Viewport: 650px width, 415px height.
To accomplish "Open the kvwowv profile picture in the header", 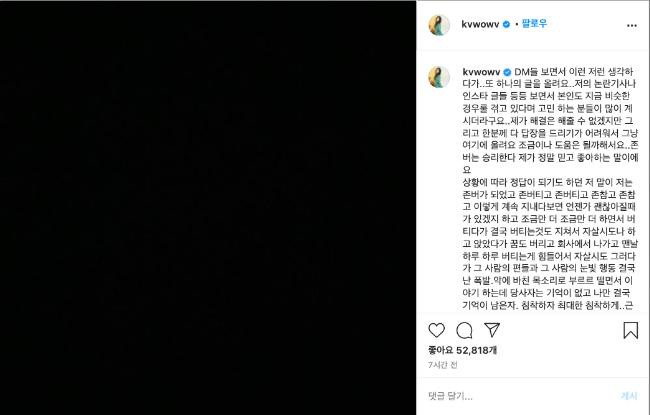I will (x=439, y=25).
